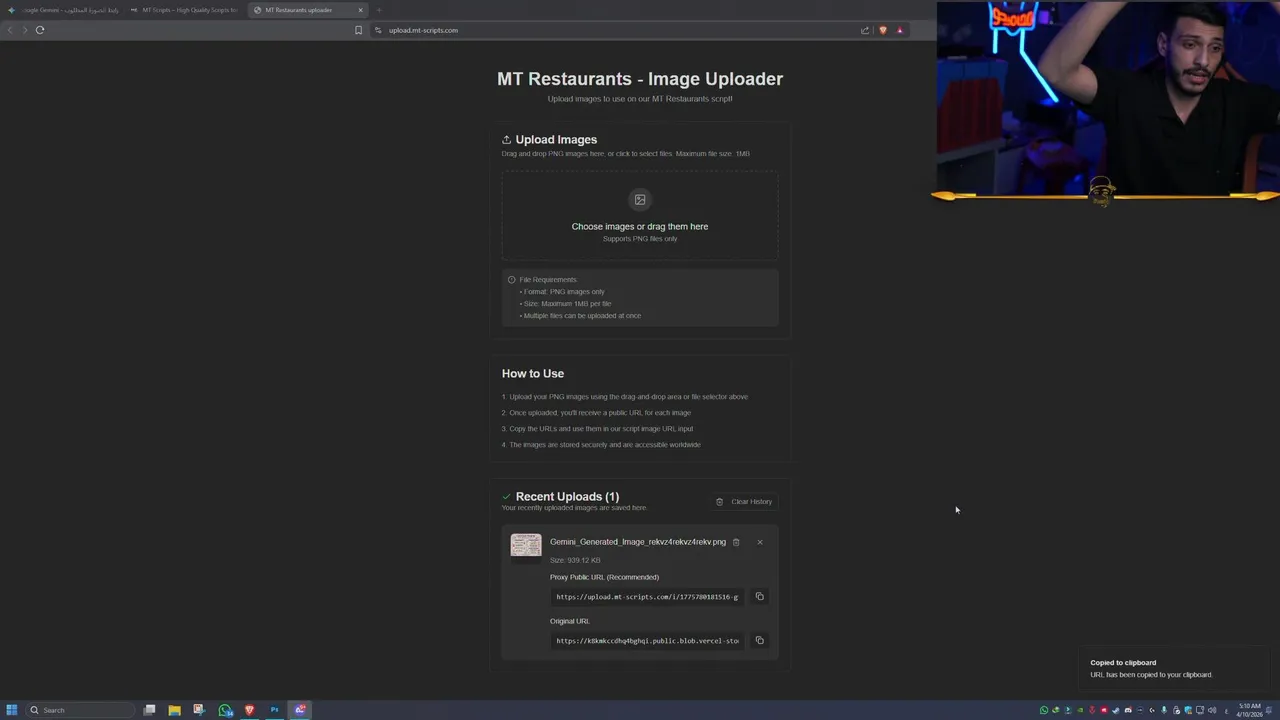Screen dimensions: 1280x720
Task: Open Discord tray icon
Action: tap(1128, 710)
